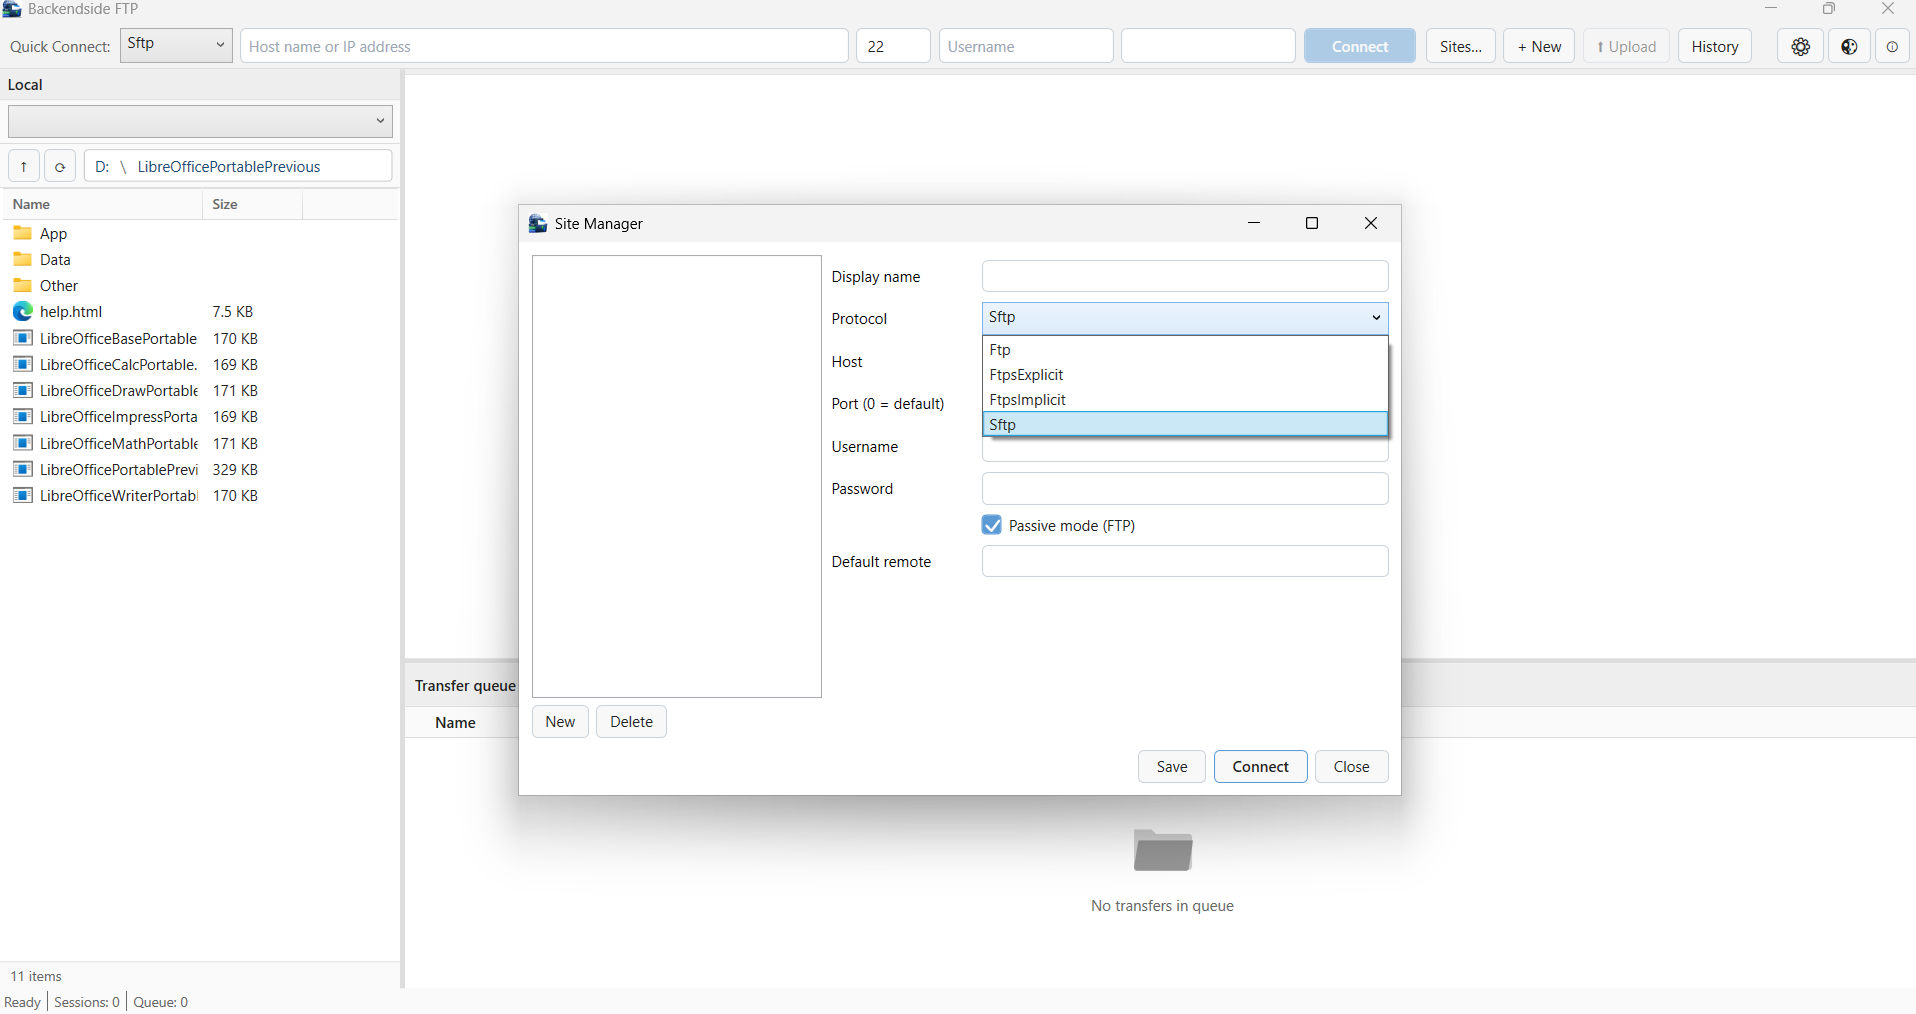Click Site Manager Password field
The height and width of the screenshot is (1014, 1916).
(1185, 488)
